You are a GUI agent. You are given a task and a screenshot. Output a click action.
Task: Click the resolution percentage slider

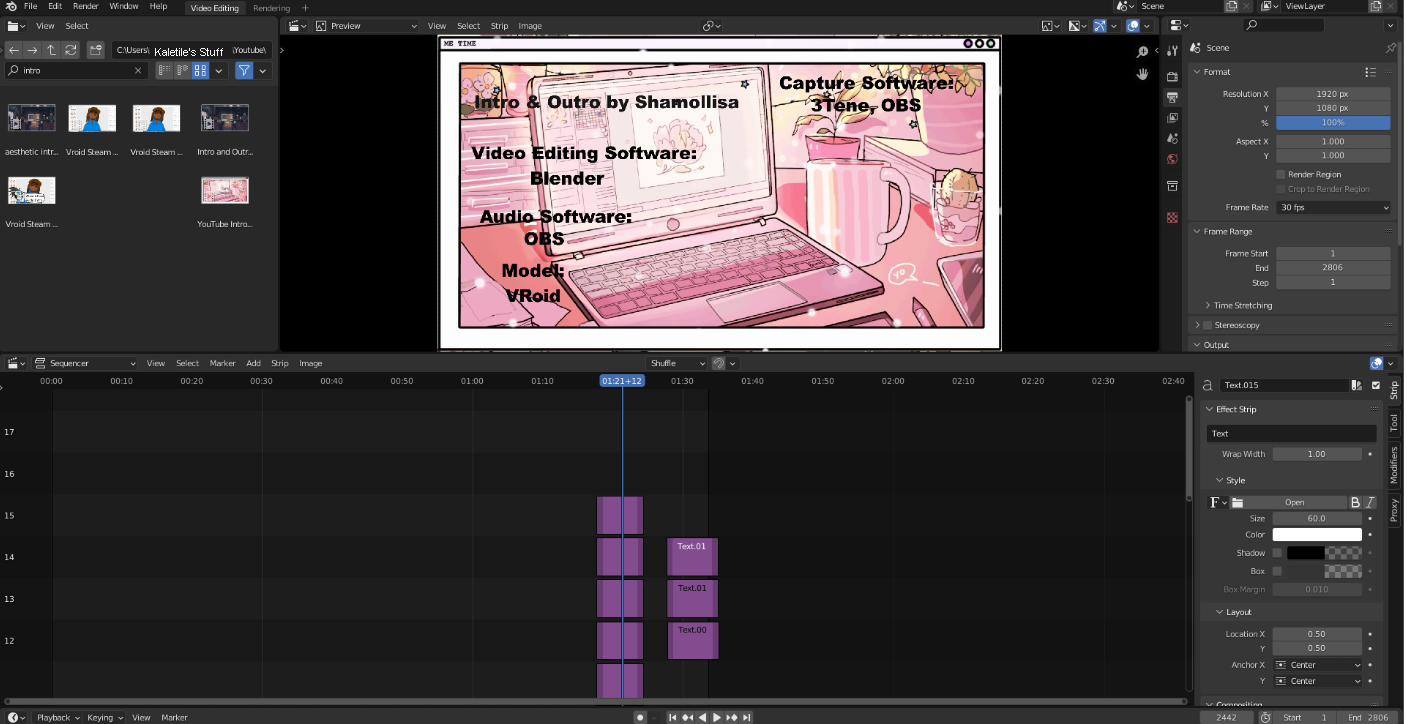pyautogui.click(x=1333, y=123)
